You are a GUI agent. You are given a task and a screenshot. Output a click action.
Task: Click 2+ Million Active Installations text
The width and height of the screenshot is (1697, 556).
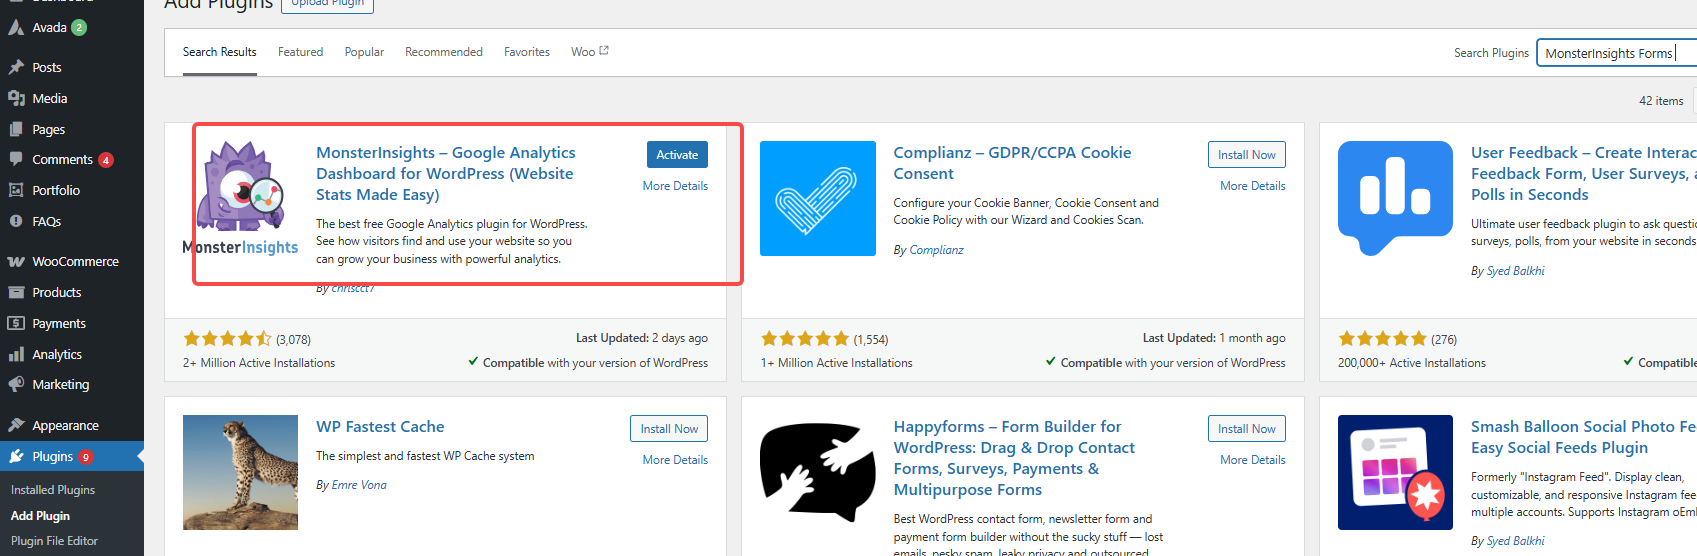point(259,363)
